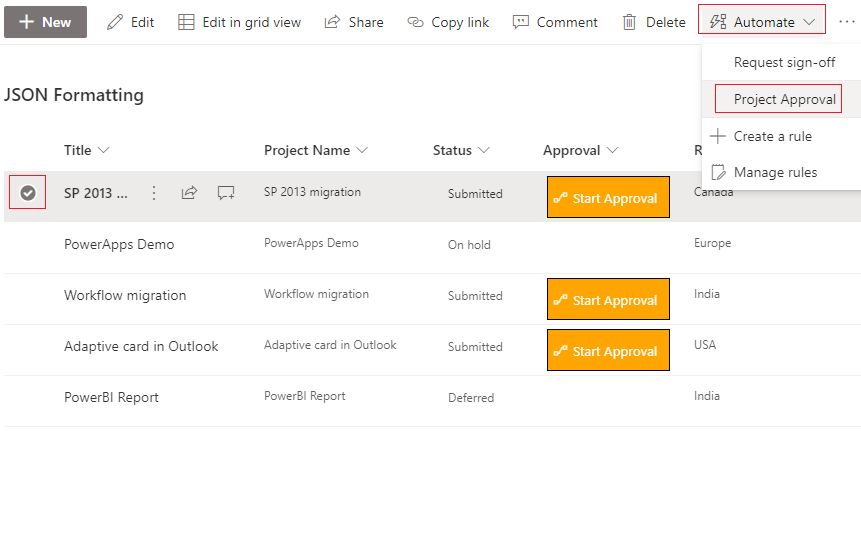This screenshot has width=861, height=545.
Task: Click share icon in SP 2013 row
Action: (189, 193)
